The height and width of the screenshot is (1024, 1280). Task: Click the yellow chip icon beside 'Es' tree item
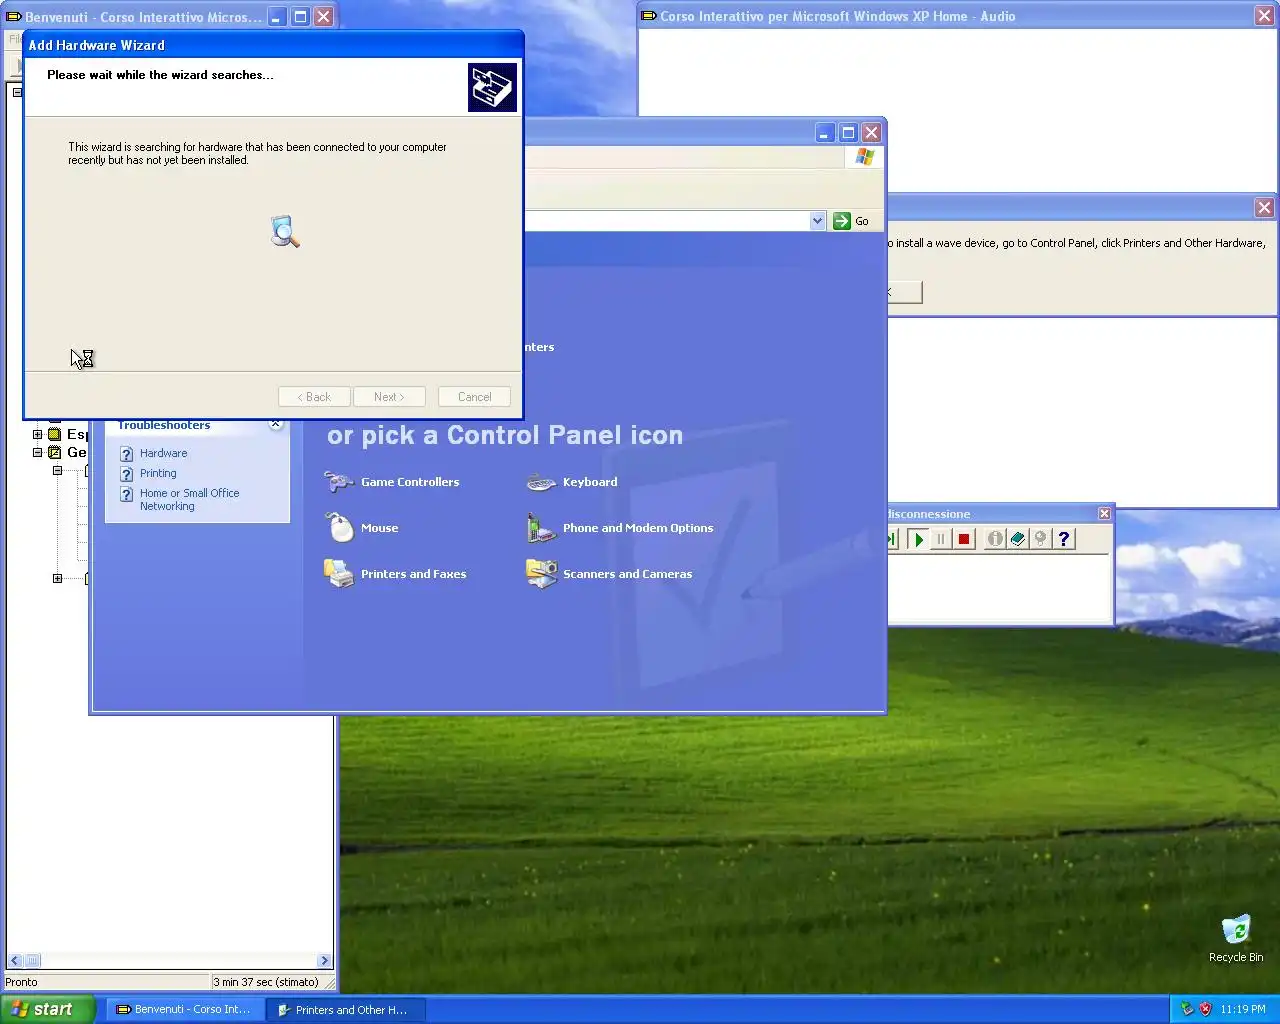pyautogui.click(x=55, y=434)
